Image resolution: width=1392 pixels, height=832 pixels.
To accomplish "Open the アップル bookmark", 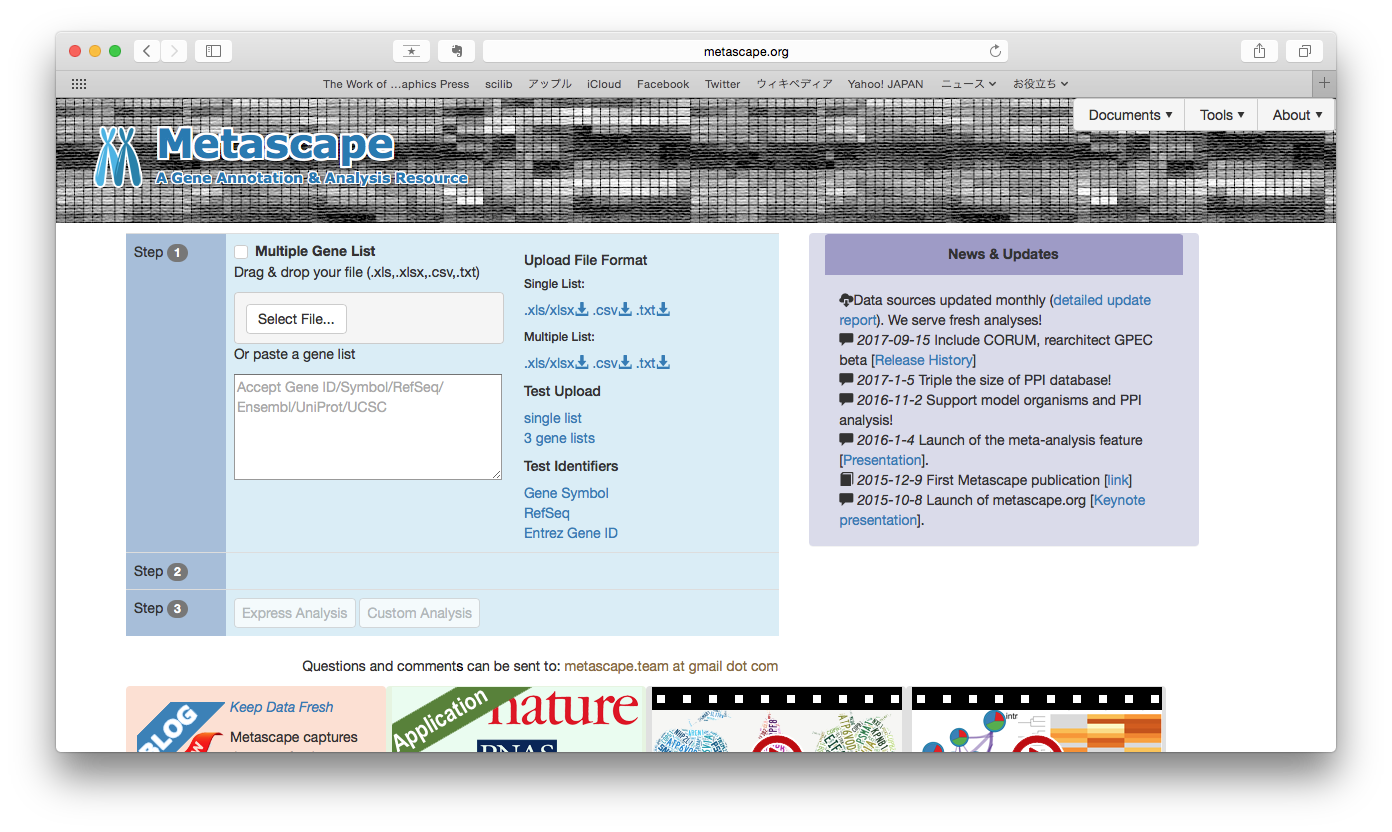I will click(x=550, y=84).
